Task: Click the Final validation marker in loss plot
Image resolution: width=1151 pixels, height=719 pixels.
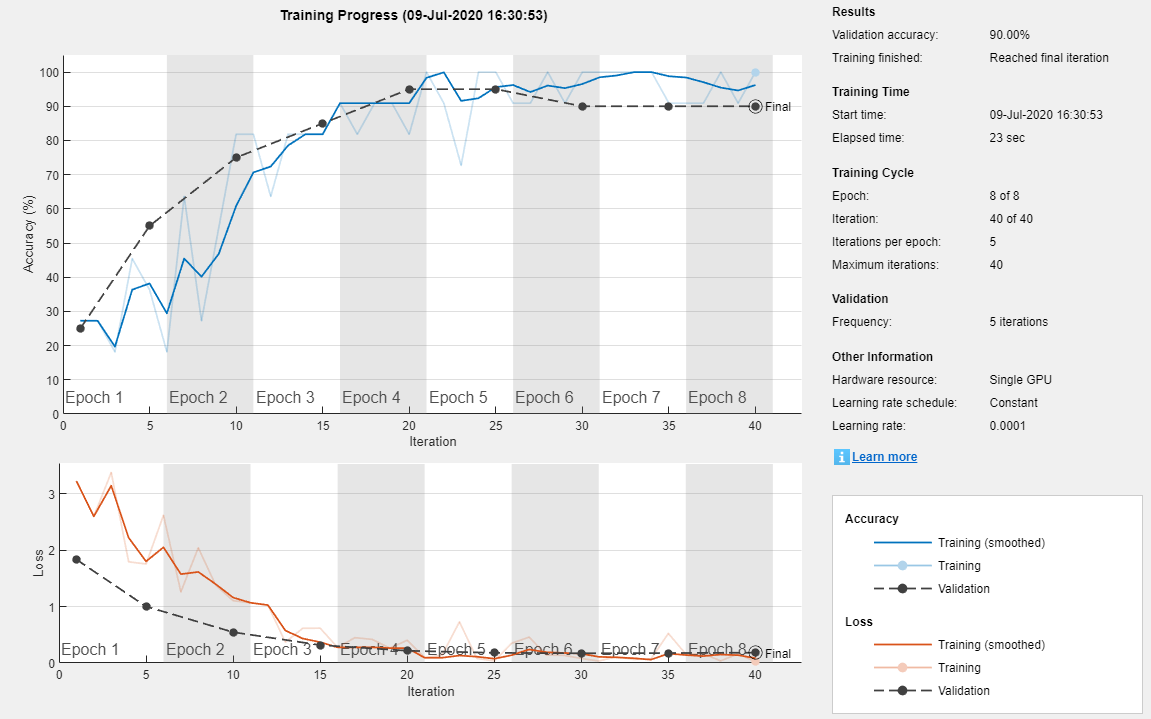Action: click(755, 653)
